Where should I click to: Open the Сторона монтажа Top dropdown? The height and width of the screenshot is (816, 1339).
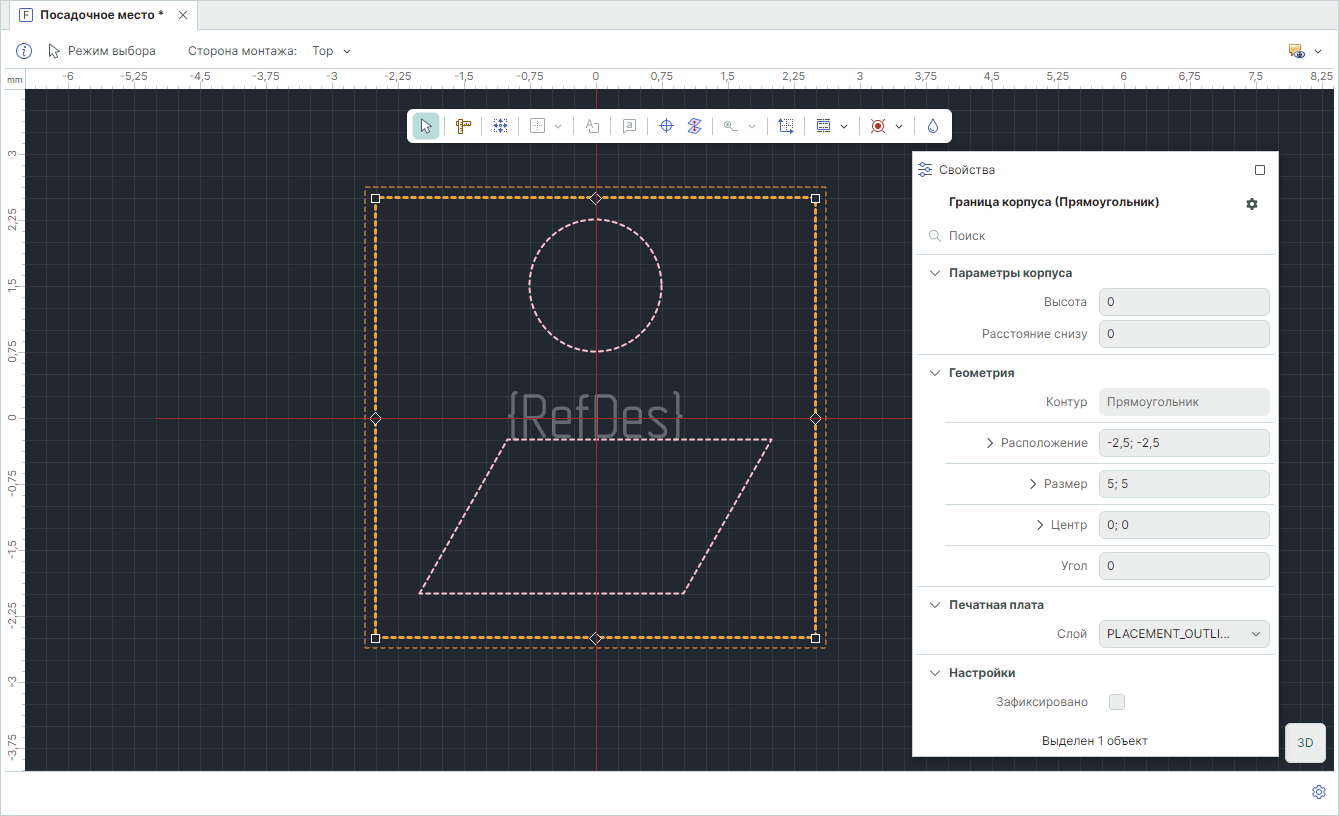coord(332,51)
